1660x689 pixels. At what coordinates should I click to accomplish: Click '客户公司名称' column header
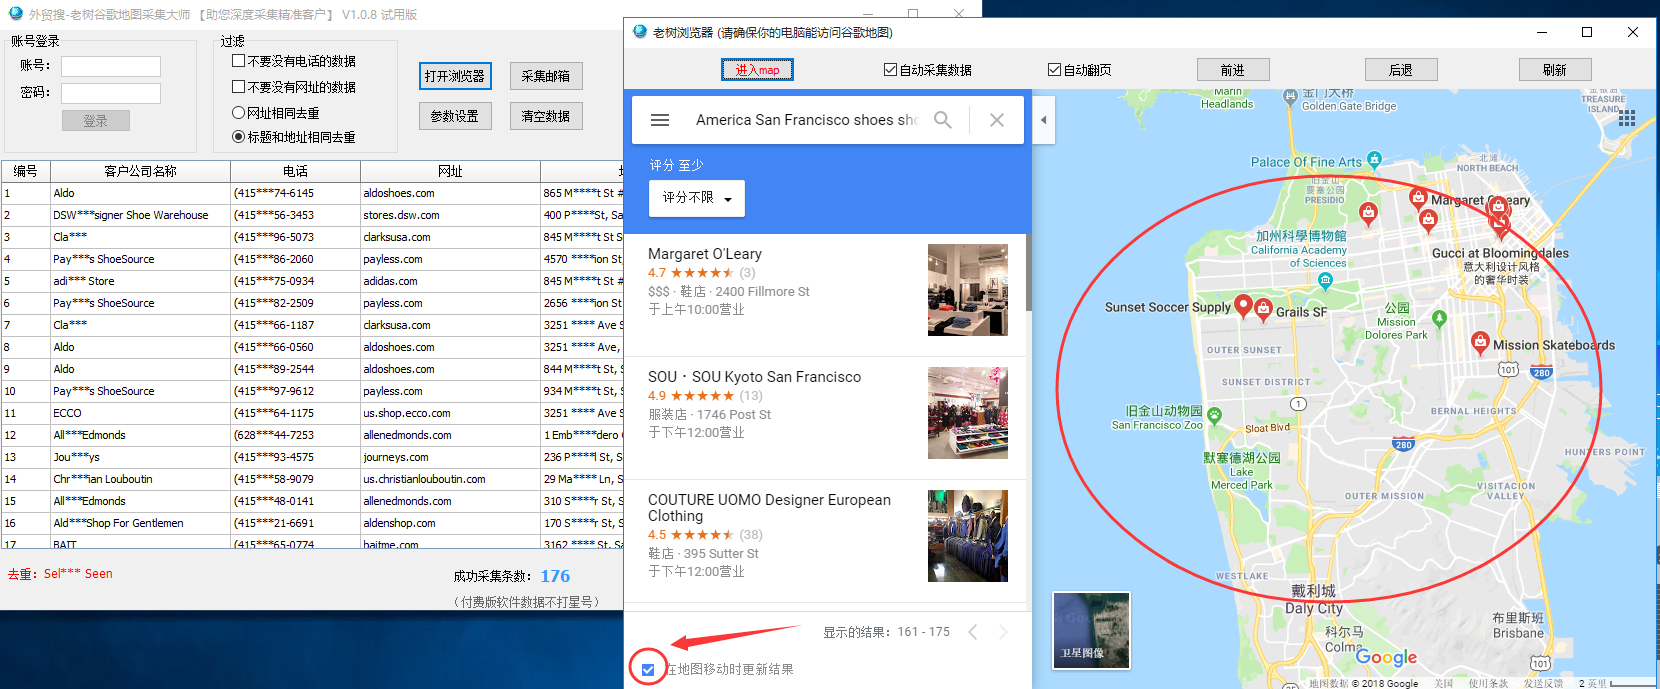(x=140, y=171)
